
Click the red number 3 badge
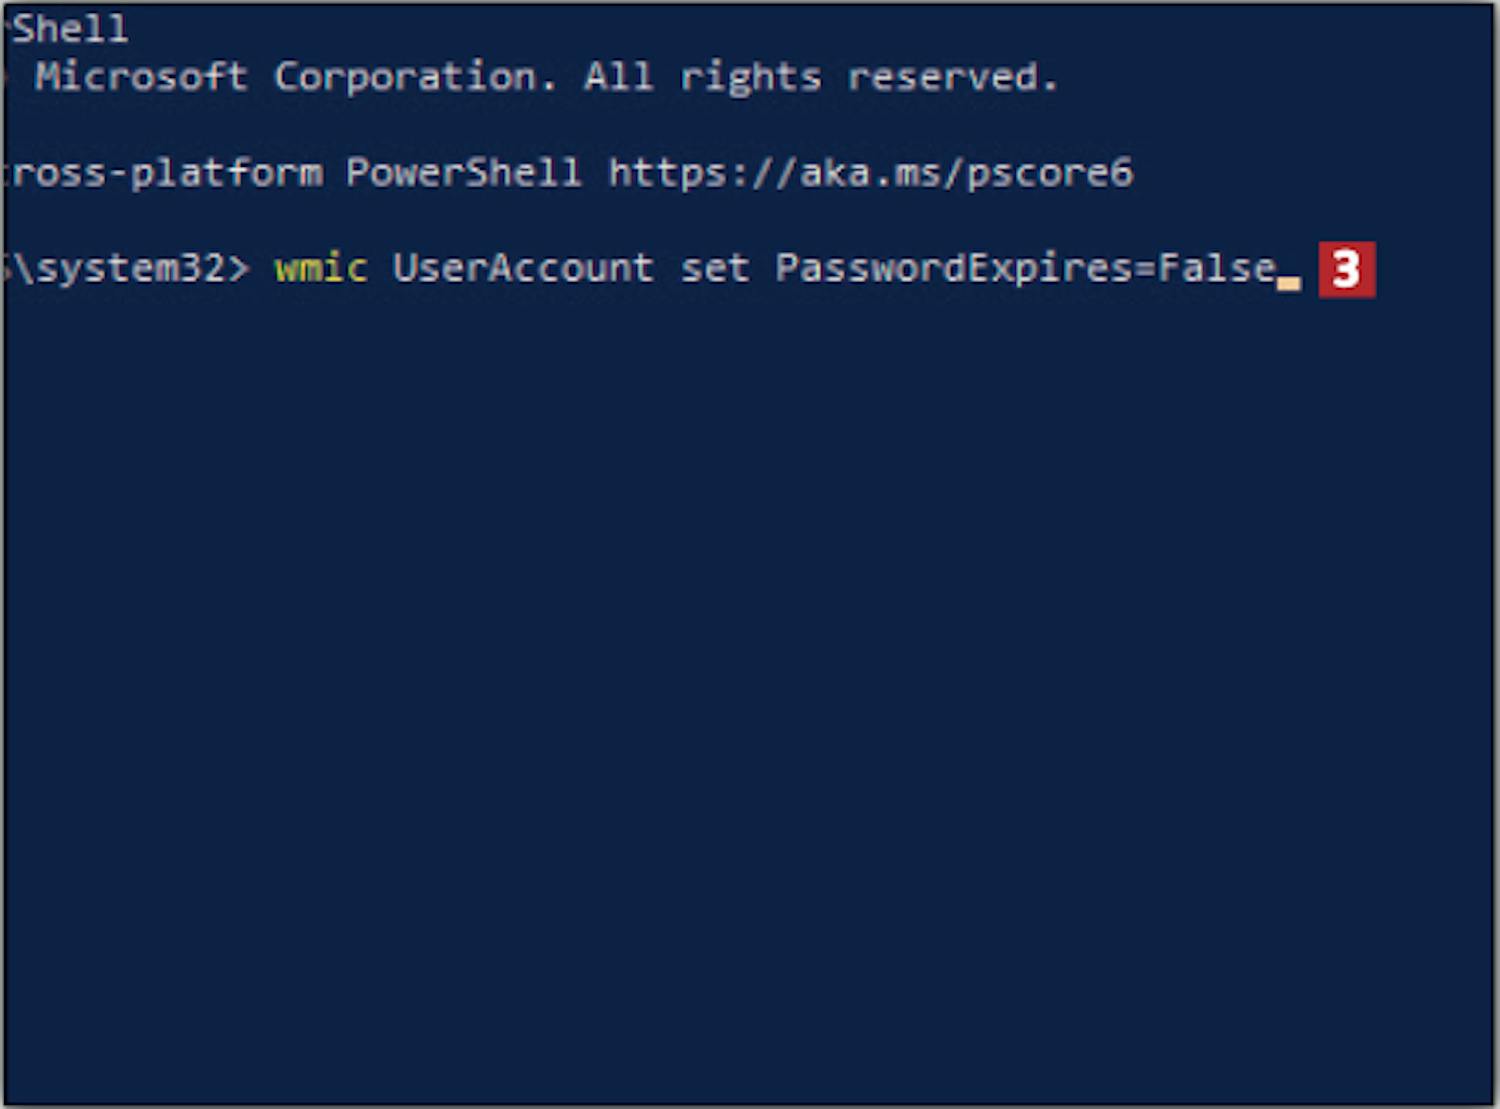click(1346, 270)
